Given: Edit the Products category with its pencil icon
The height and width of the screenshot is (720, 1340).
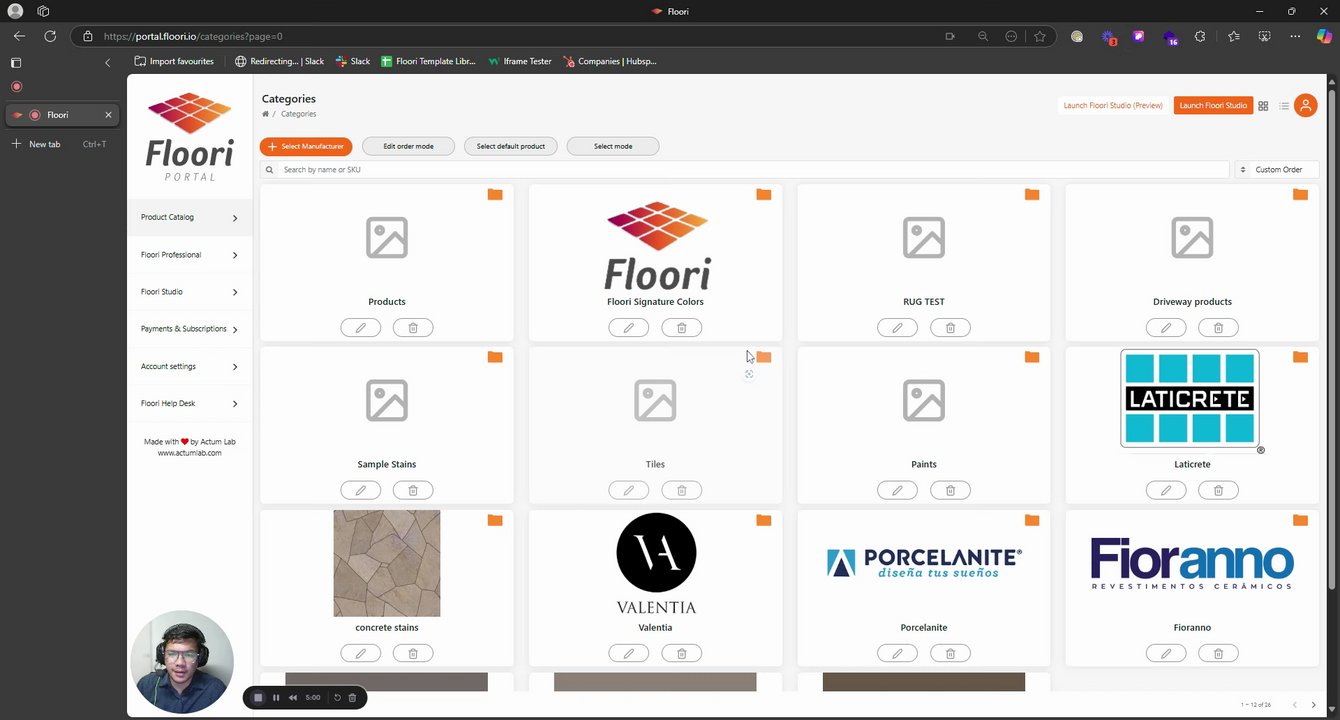Looking at the screenshot, I should [361, 328].
